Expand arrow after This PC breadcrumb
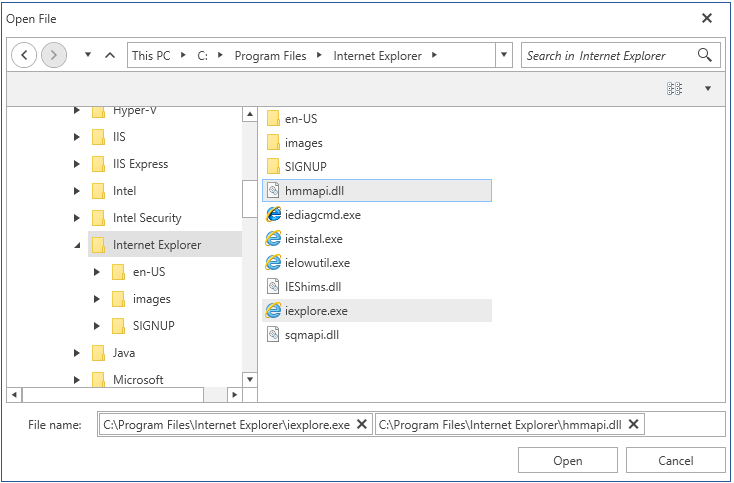The image size is (734, 483). tap(183, 55)
